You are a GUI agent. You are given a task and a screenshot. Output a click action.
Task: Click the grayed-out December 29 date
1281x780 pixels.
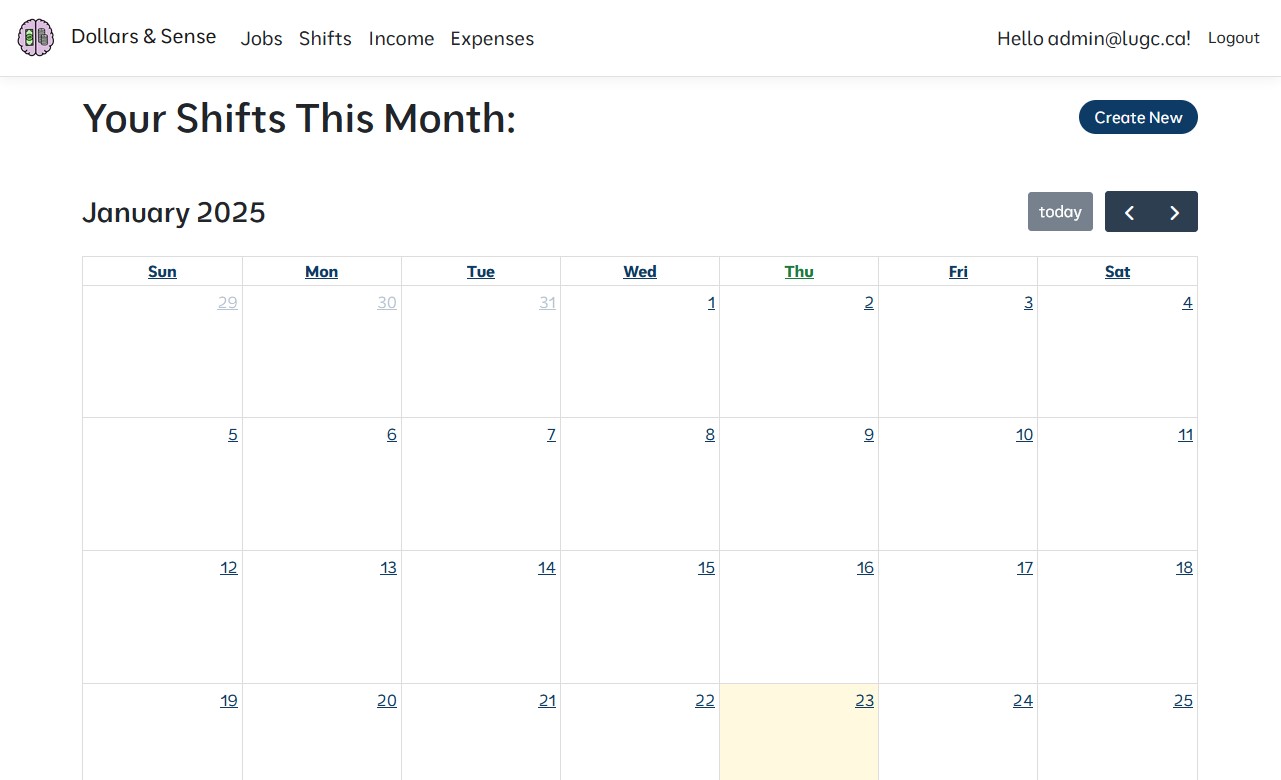227,302
